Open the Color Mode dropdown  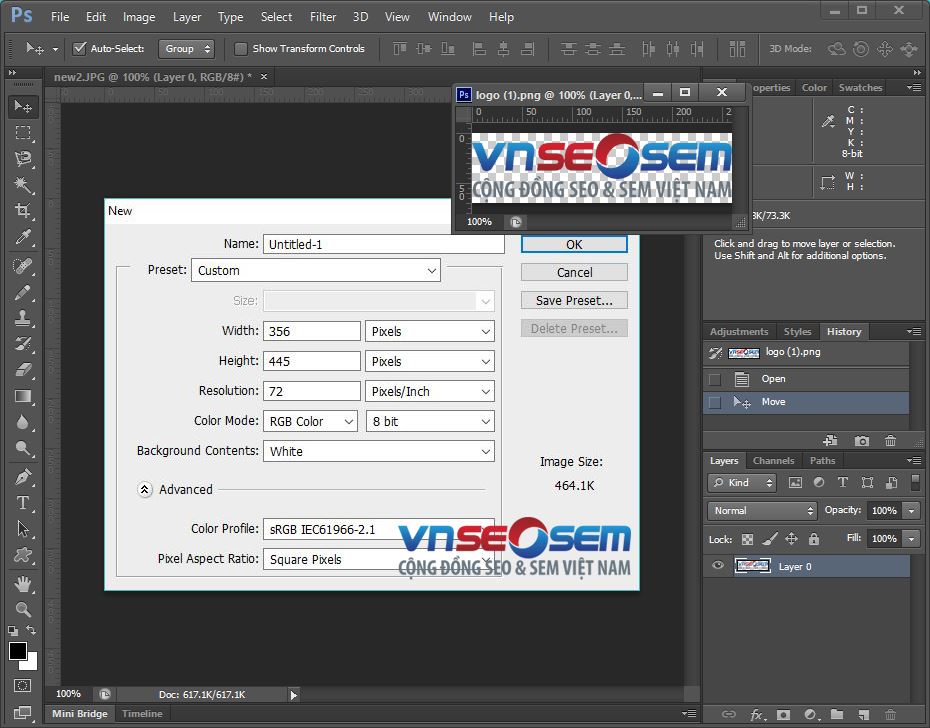tap(310, 421)
